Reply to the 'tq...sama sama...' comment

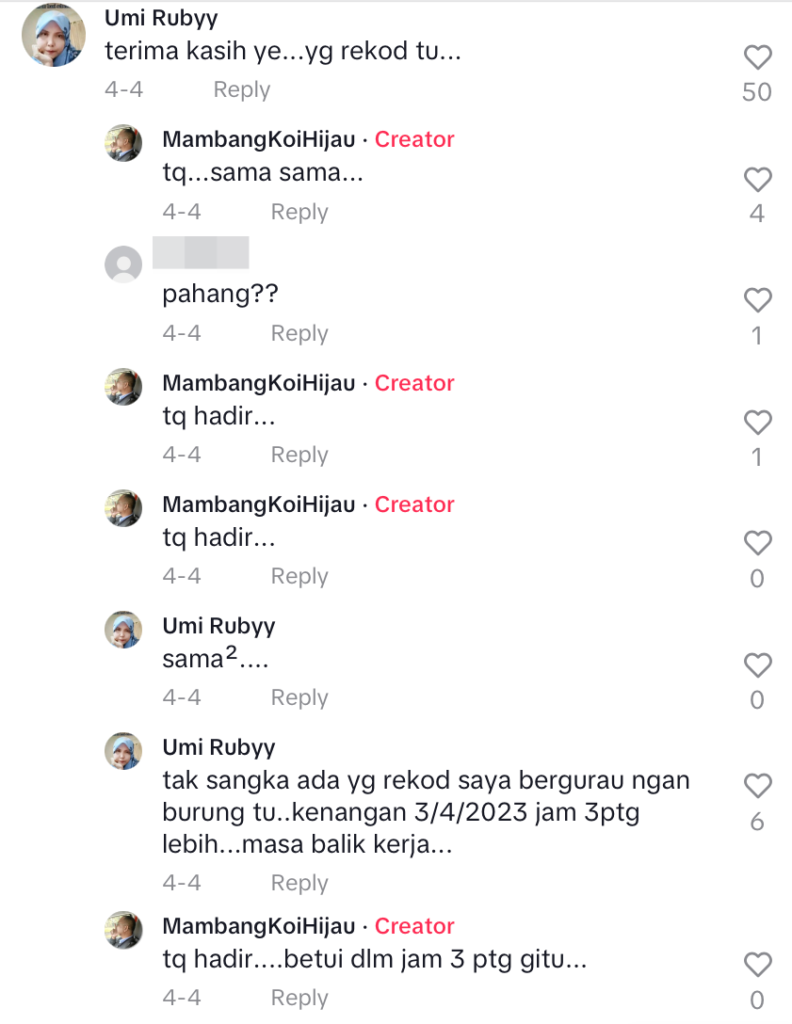(x=299, y=212)
